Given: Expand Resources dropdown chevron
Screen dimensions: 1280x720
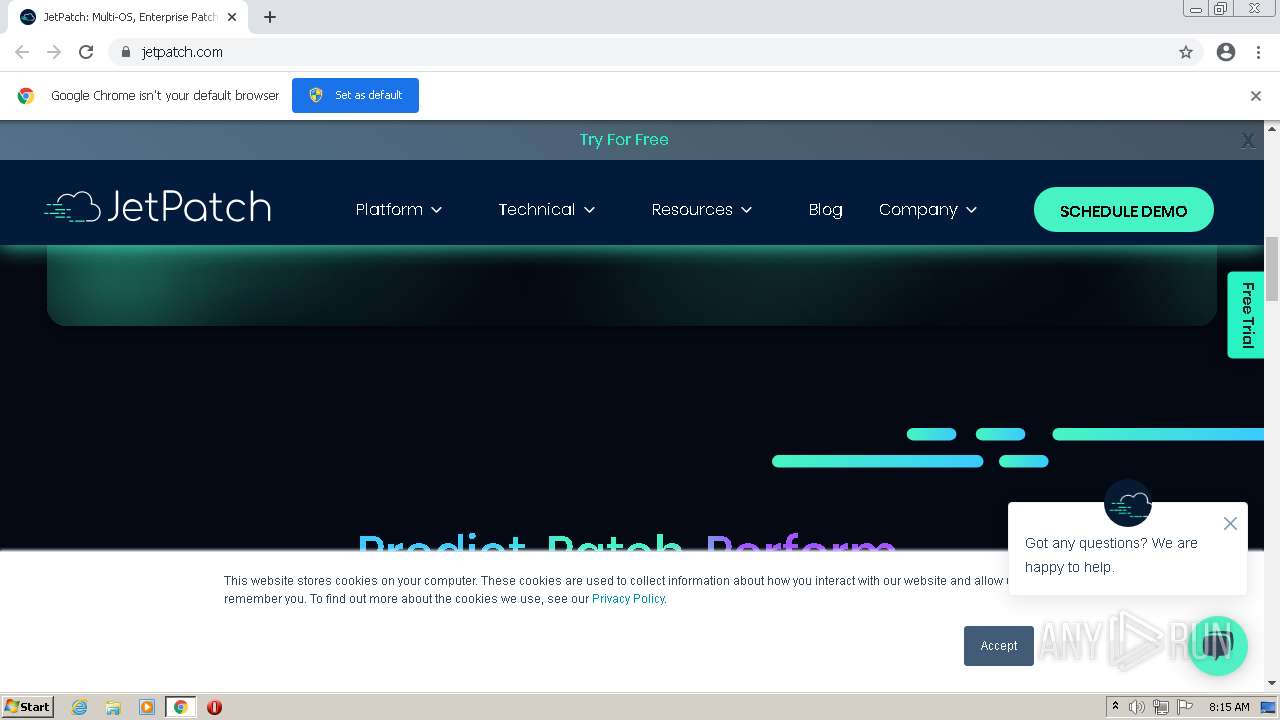Looking at the screenshot, I should coord(746,210).
